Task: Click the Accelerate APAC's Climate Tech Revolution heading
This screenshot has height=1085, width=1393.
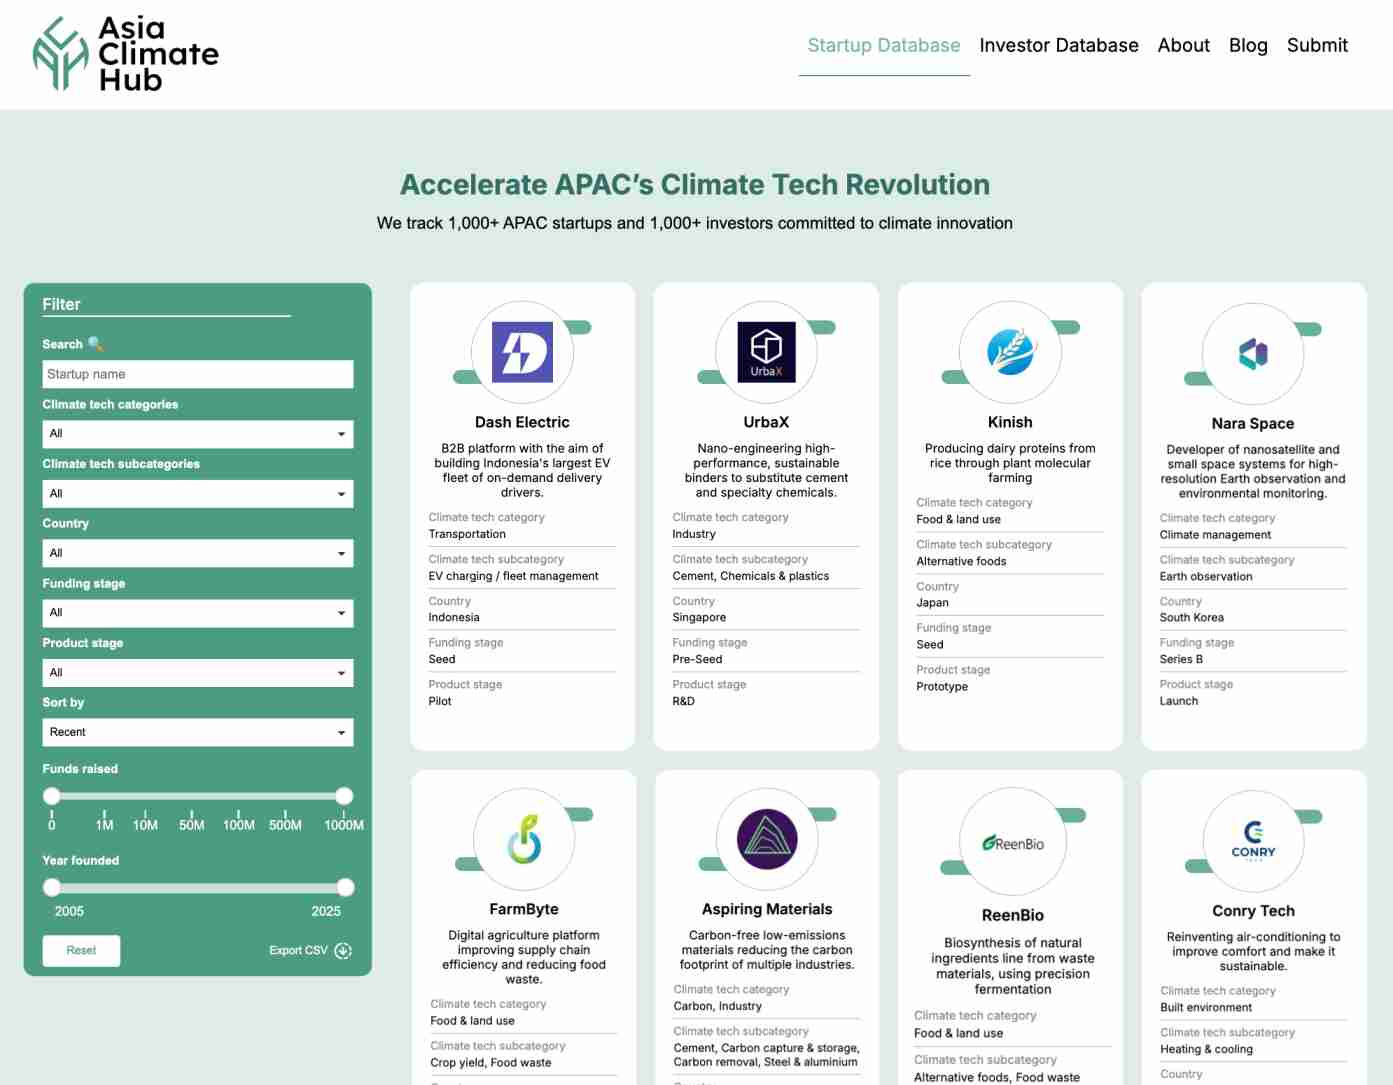Action: pos(695,184)
